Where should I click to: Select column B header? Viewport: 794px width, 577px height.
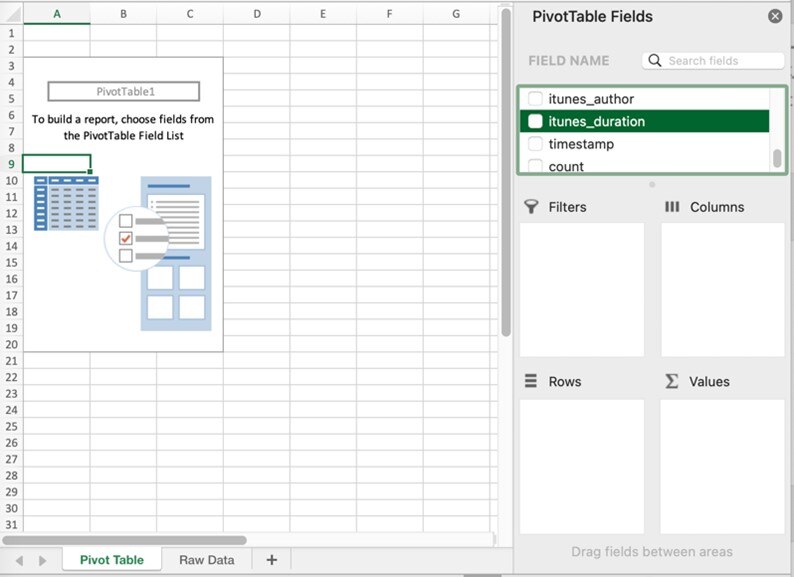[124, 14]
